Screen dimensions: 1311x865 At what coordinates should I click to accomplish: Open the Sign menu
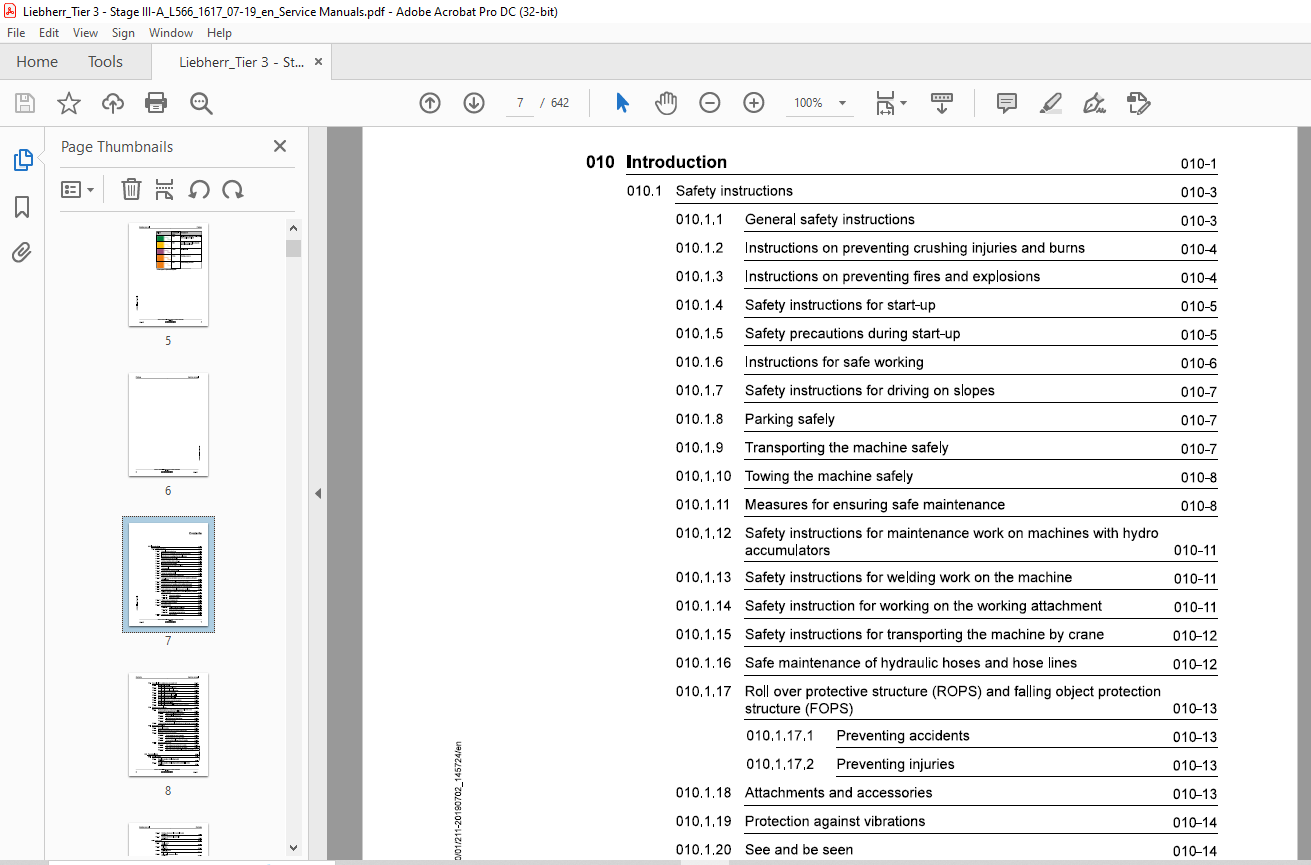pos(124,33)
